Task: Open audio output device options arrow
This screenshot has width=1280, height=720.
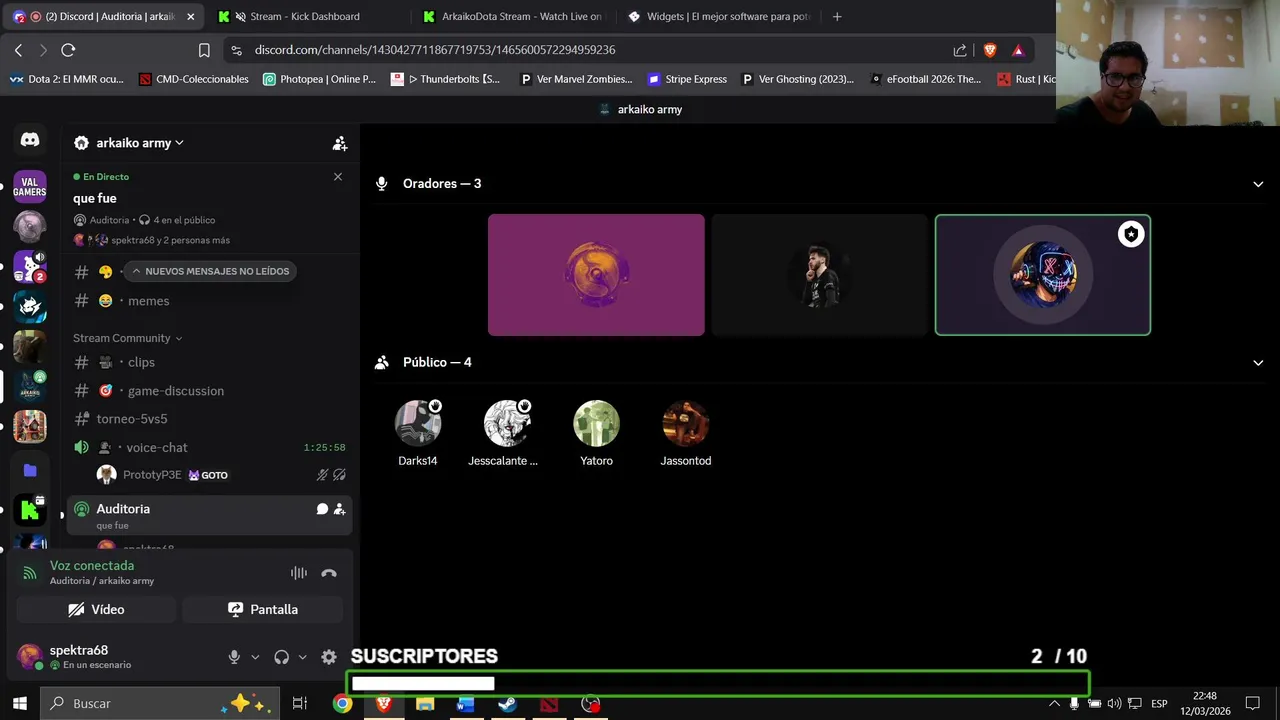Action: [303, 657]
